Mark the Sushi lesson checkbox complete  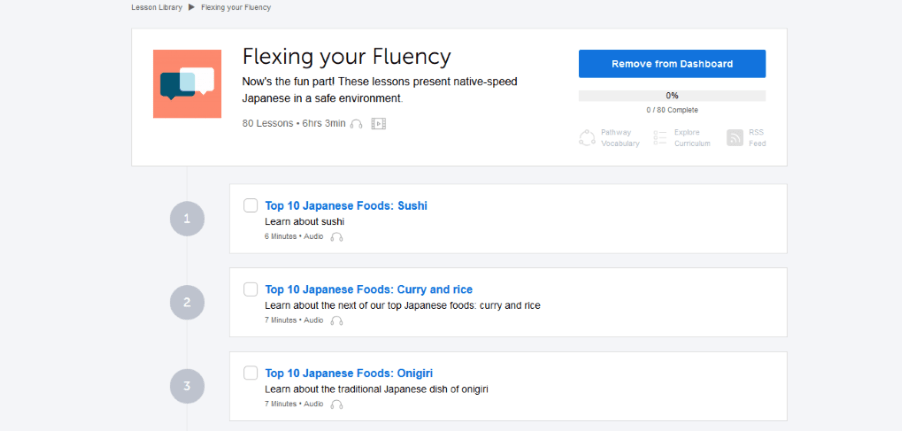250,205
